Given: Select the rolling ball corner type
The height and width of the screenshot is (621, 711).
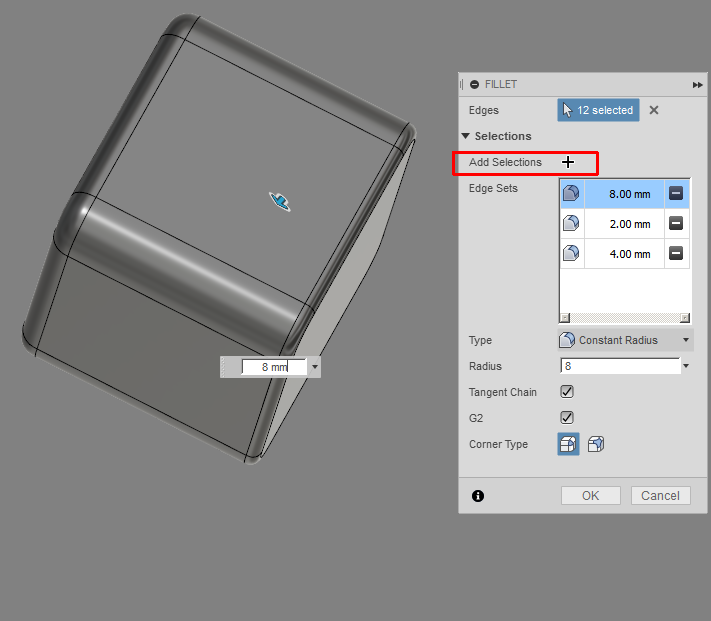Looking at the screenshot, I should (568, 444).
